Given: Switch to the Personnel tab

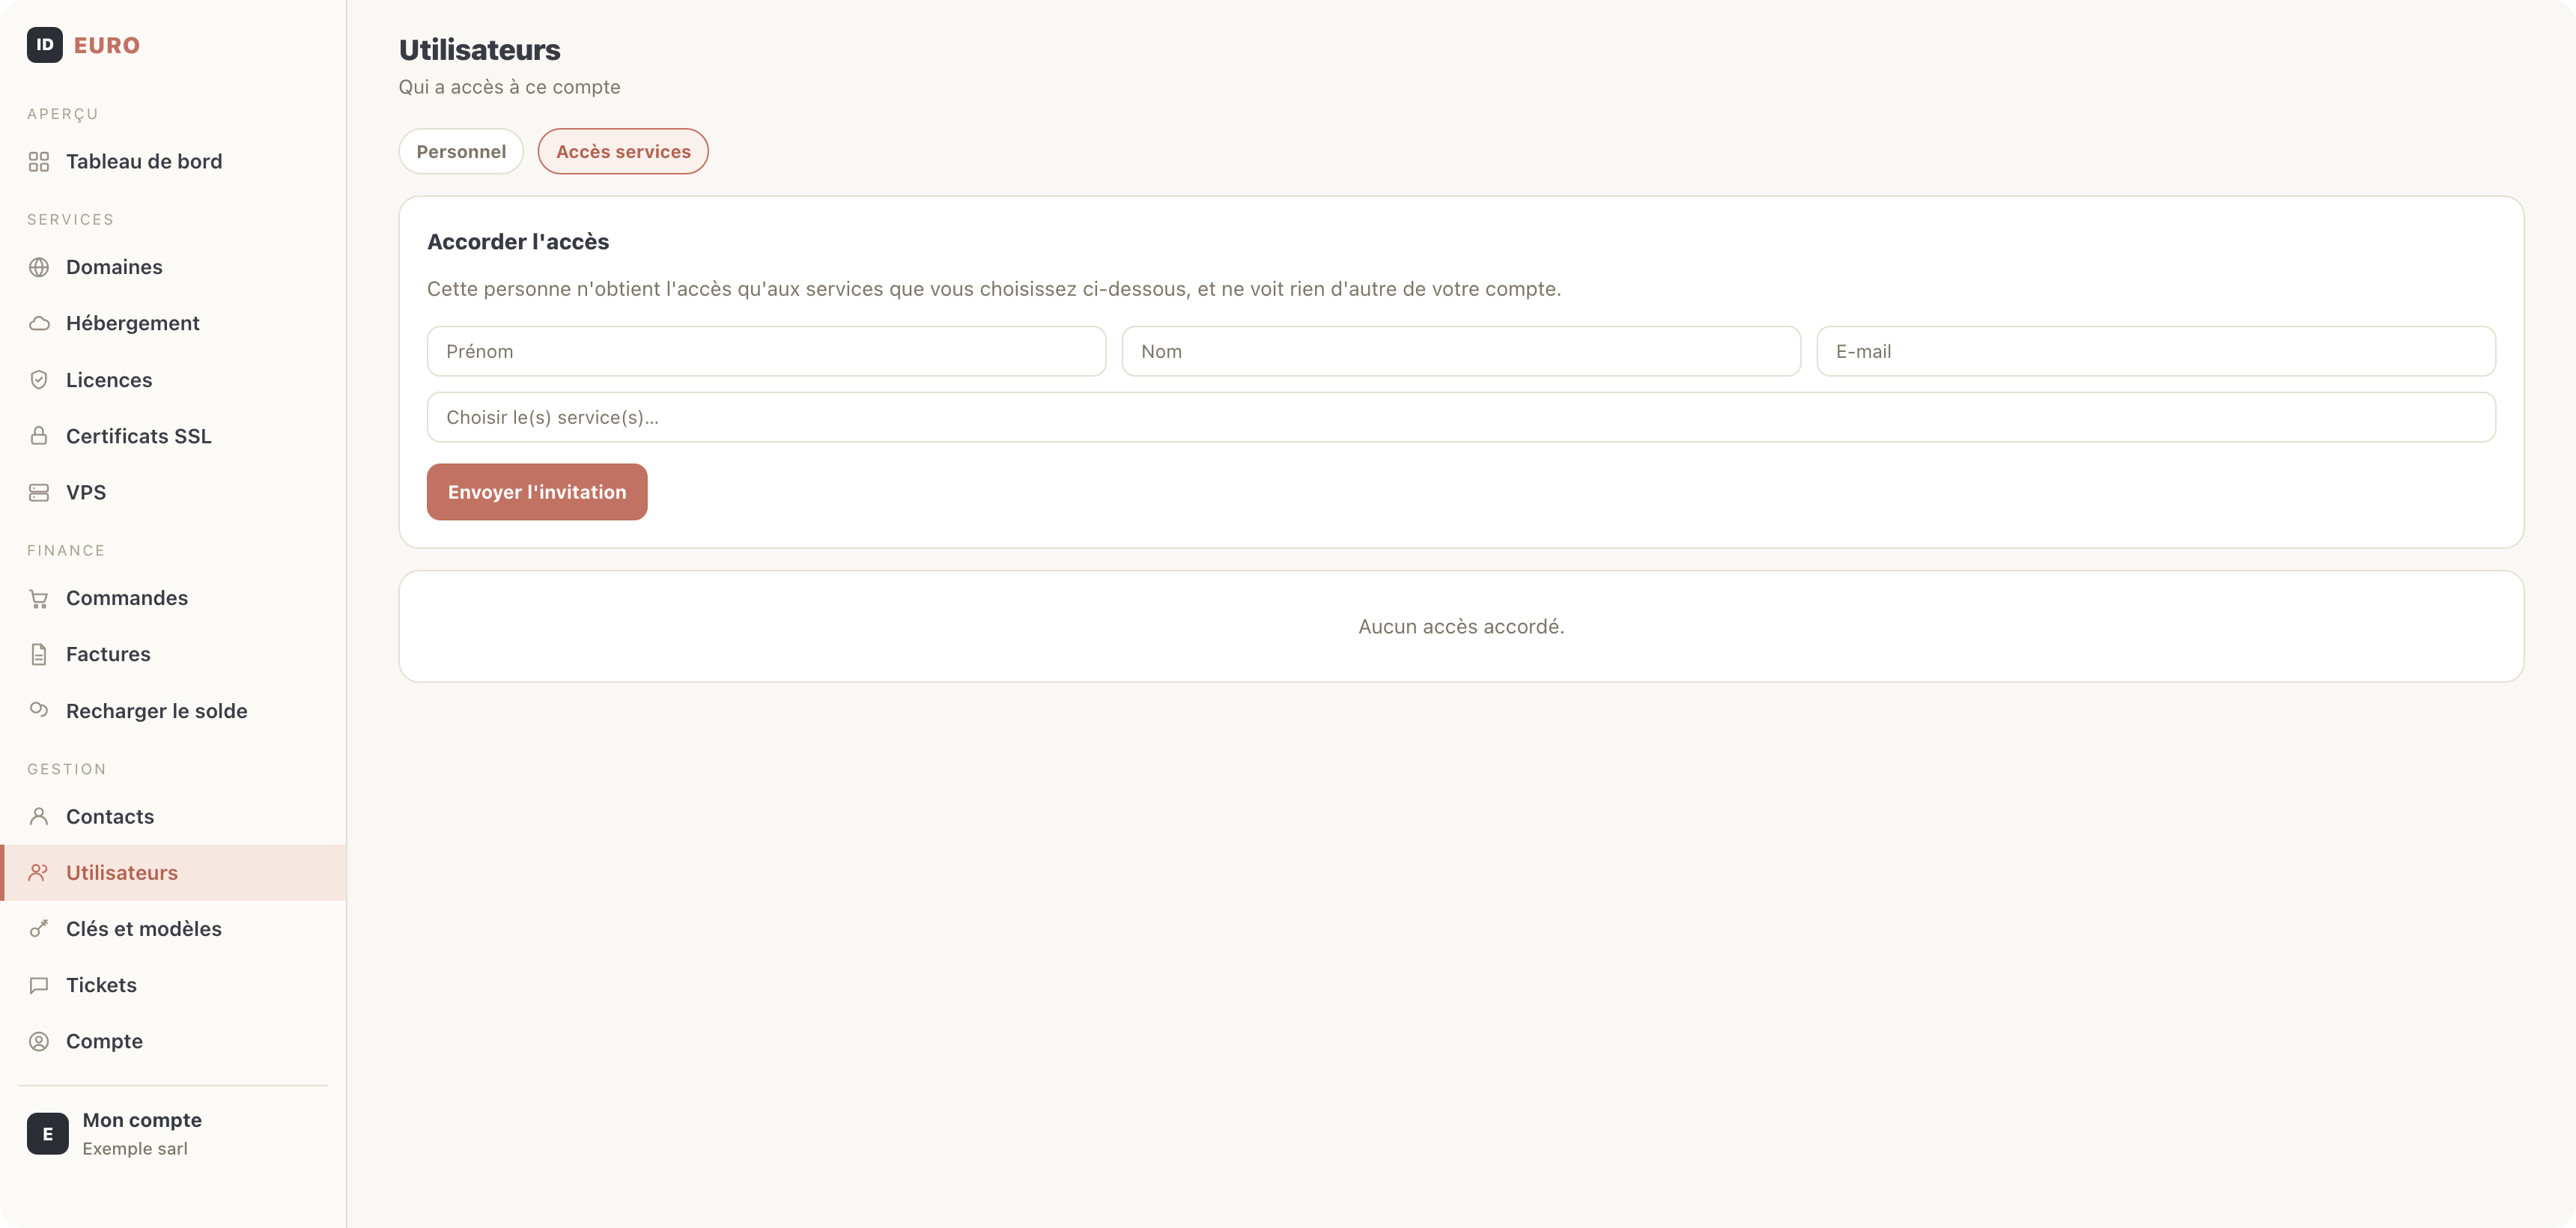Looking at the screenshot, I should (x=461, y=152).
